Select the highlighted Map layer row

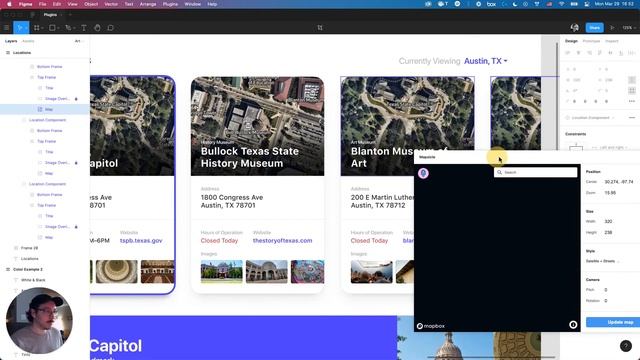45,109
